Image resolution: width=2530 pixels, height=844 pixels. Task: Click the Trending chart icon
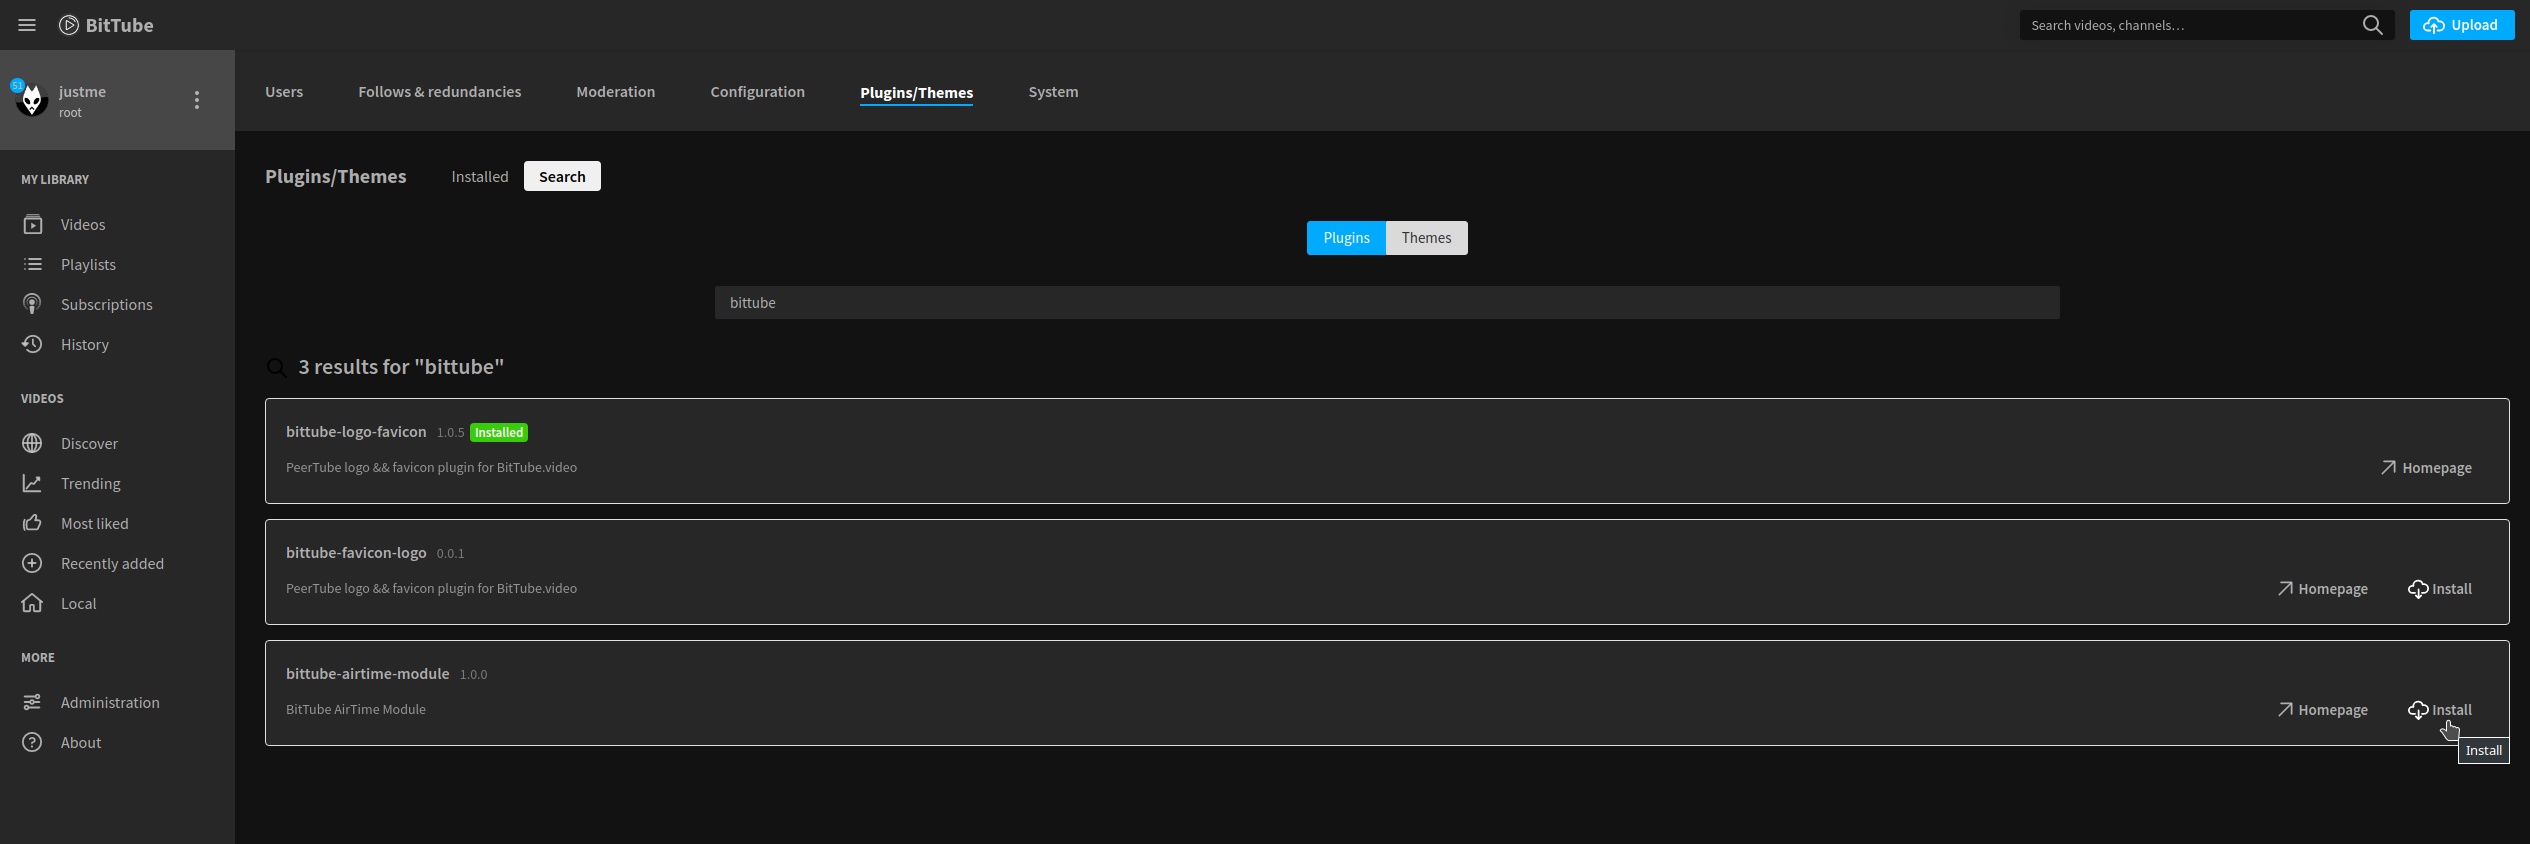click(33, 483)
